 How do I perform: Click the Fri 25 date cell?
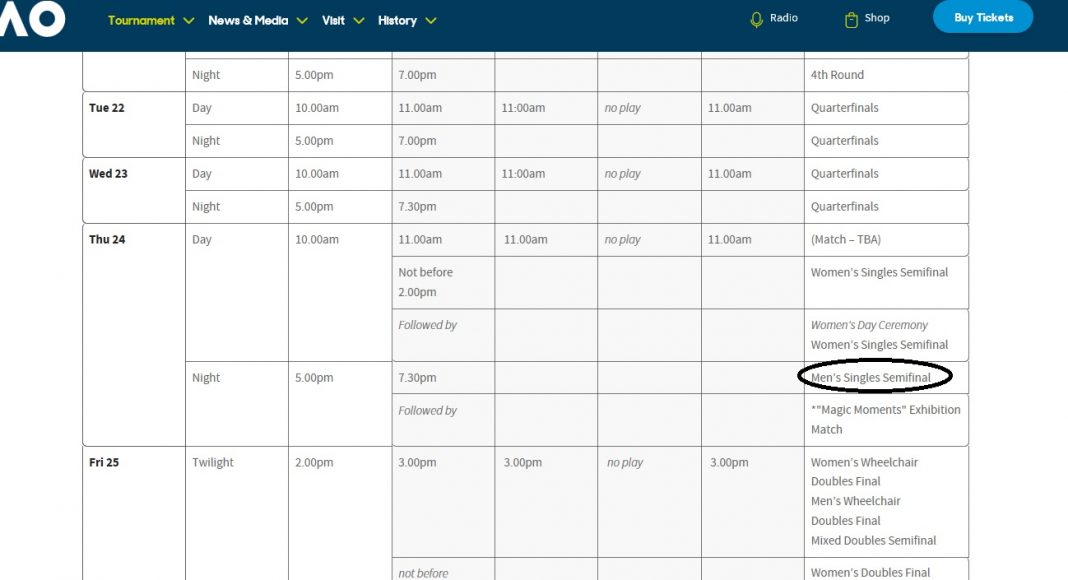[x=104, y=463]
